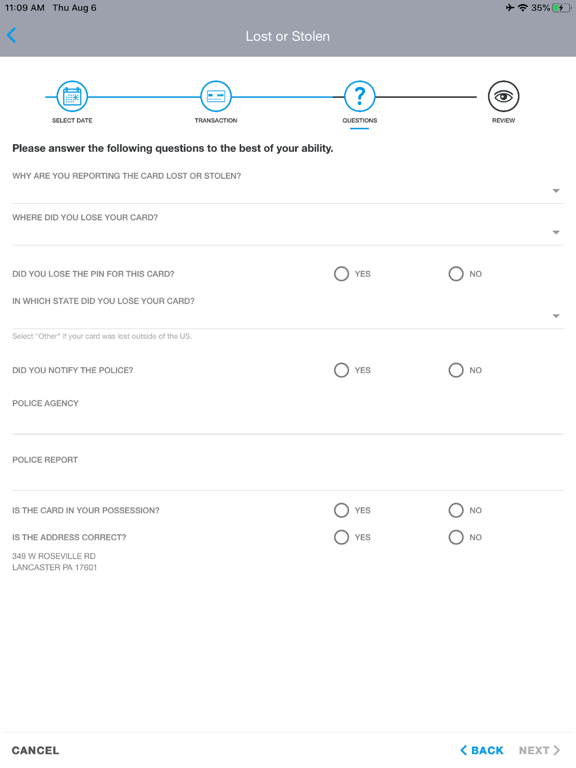This screenshot has height=768, width=576.
Task: Go to the previous step with Back
Action: click(482, 750)
